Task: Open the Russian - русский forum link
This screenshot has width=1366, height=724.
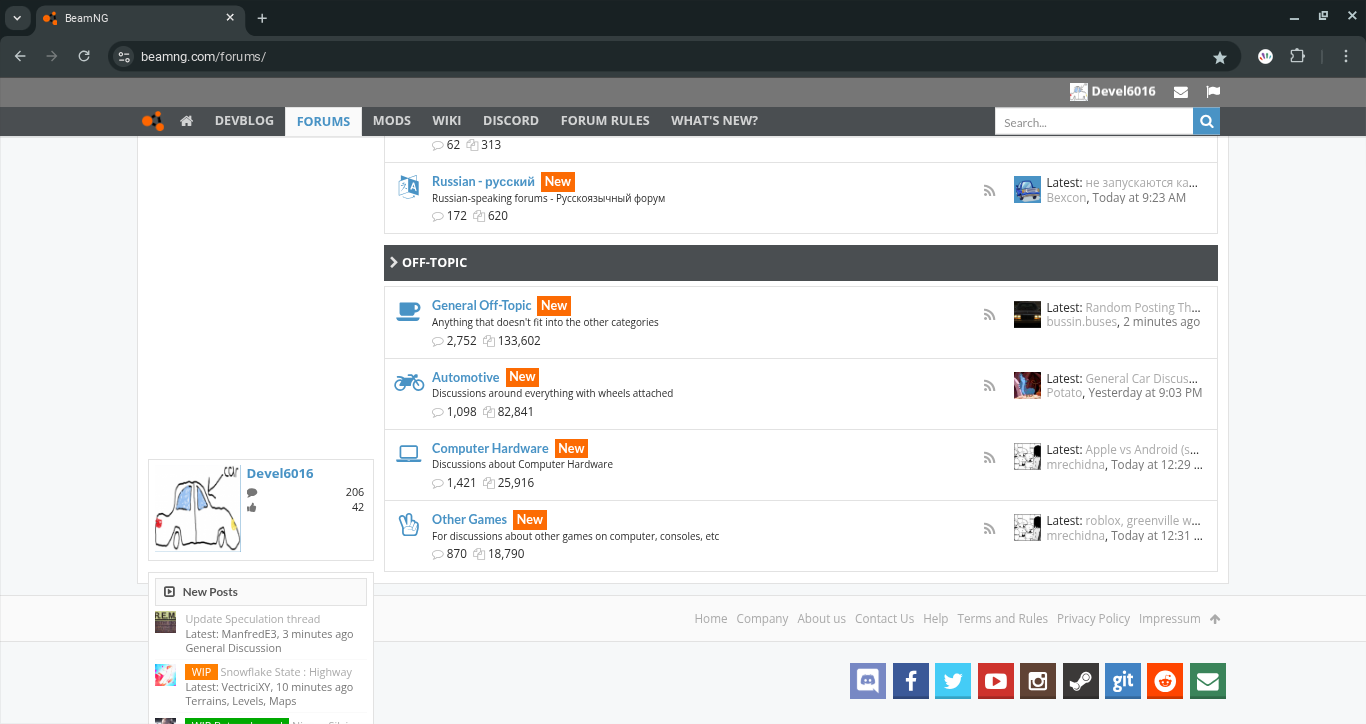Action: click(483, 181)
